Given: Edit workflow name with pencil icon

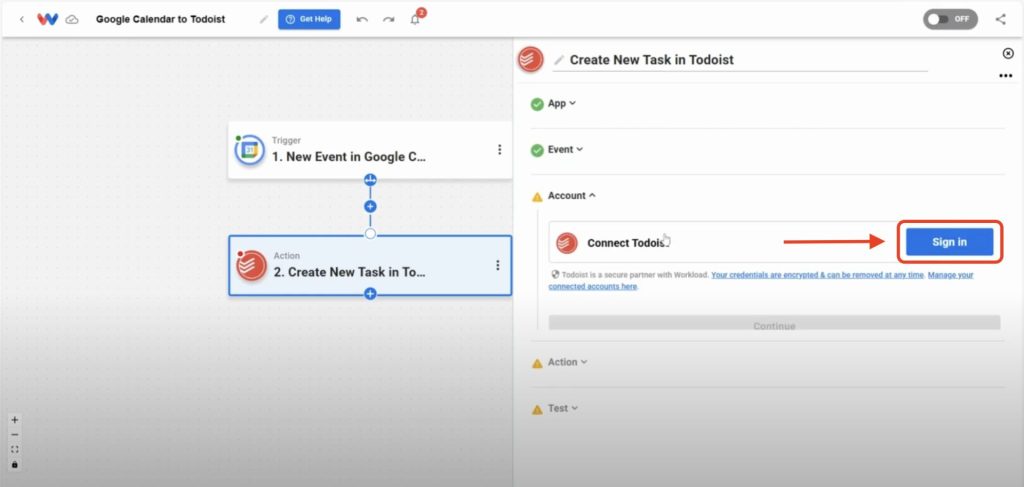Looking at the screenshot, I should point(264,20).
